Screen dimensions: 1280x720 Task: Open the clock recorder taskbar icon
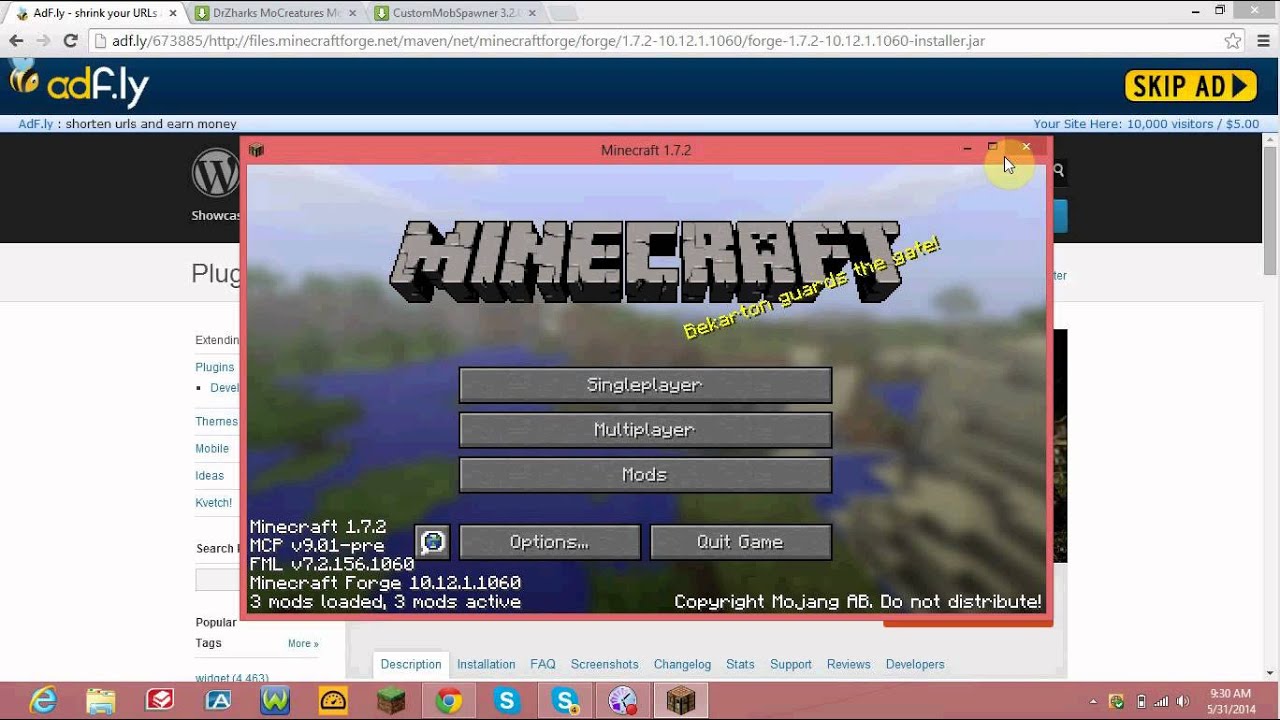[x=623, y=701]
